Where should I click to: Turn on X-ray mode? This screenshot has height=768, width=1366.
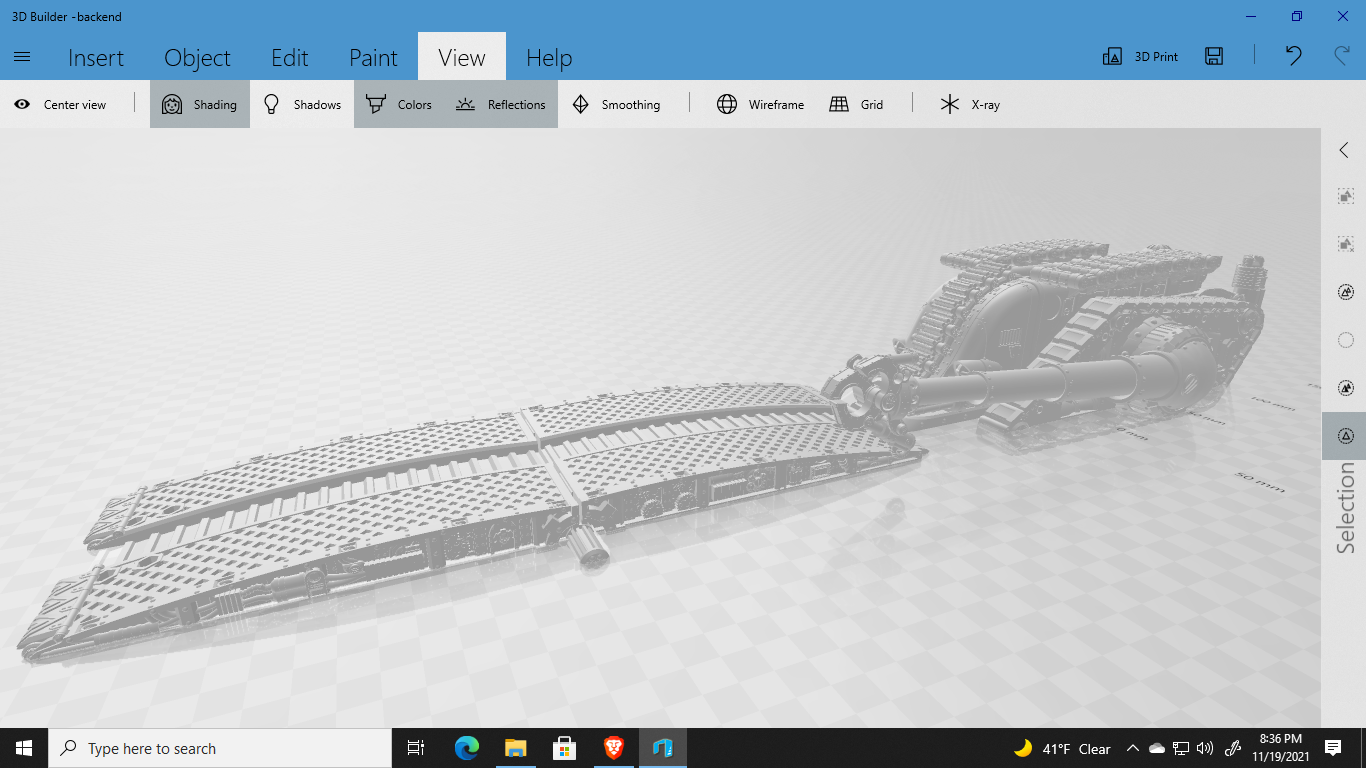pyautogui.click(x=970, y=104)
